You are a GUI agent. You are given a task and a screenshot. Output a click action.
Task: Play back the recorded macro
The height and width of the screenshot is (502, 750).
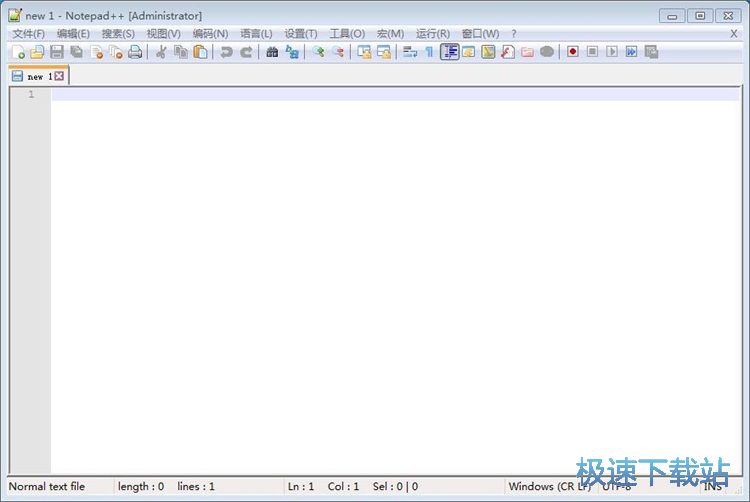612,52
